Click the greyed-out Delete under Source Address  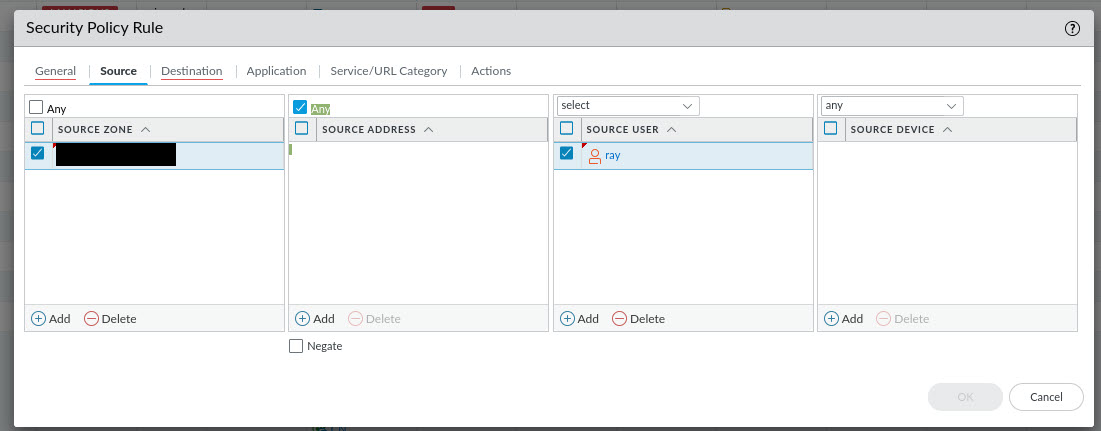coord(374,319)
